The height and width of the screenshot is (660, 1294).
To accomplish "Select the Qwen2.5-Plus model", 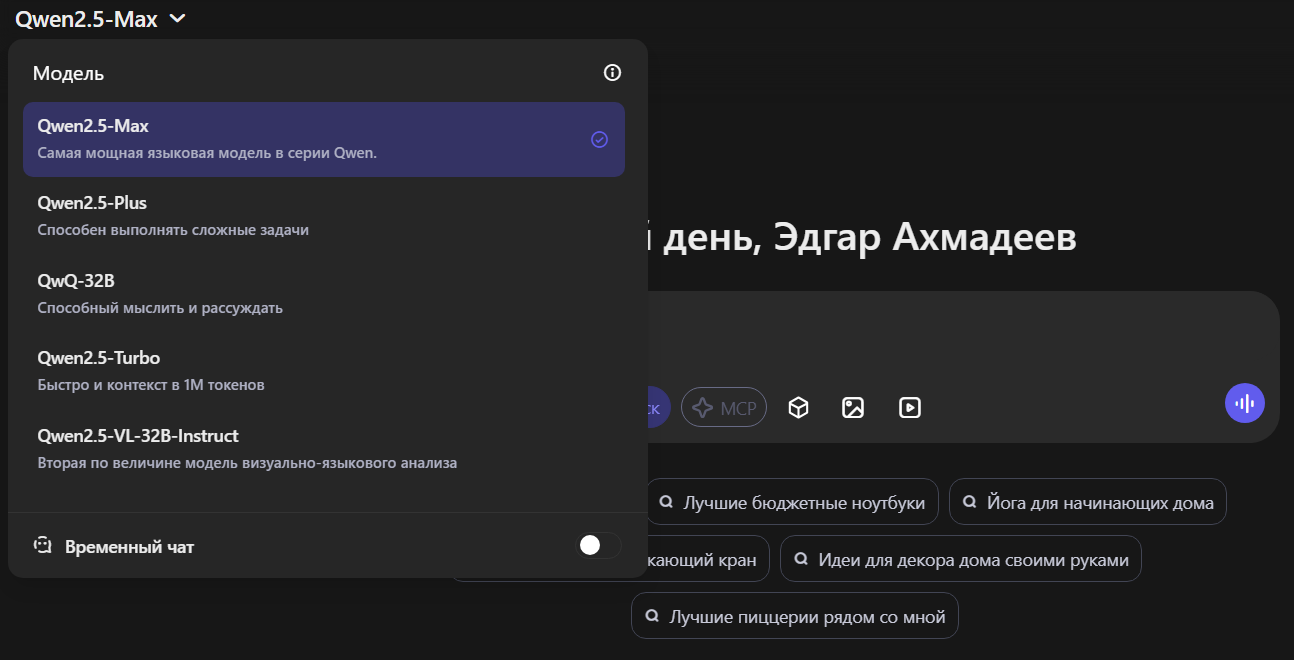I will coord(324,216).
